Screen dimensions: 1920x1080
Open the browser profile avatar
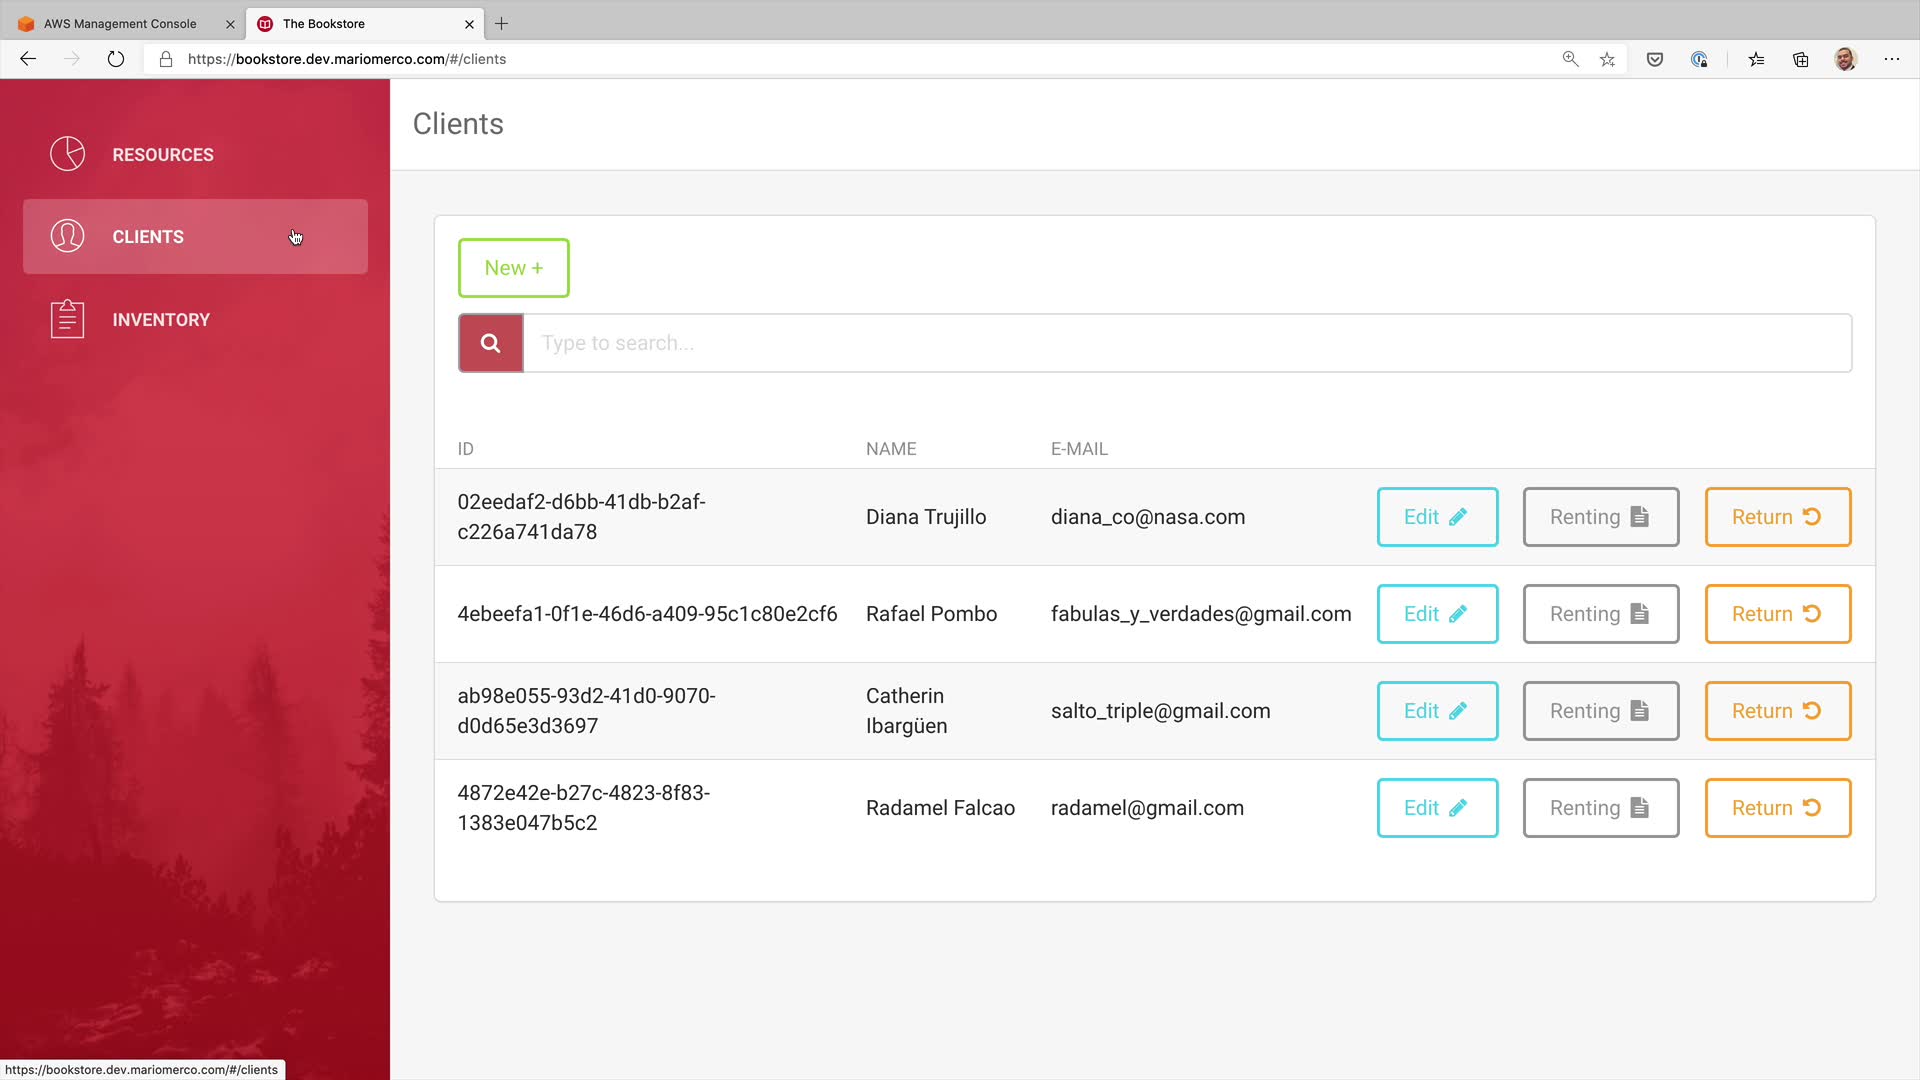[1845, 59]
